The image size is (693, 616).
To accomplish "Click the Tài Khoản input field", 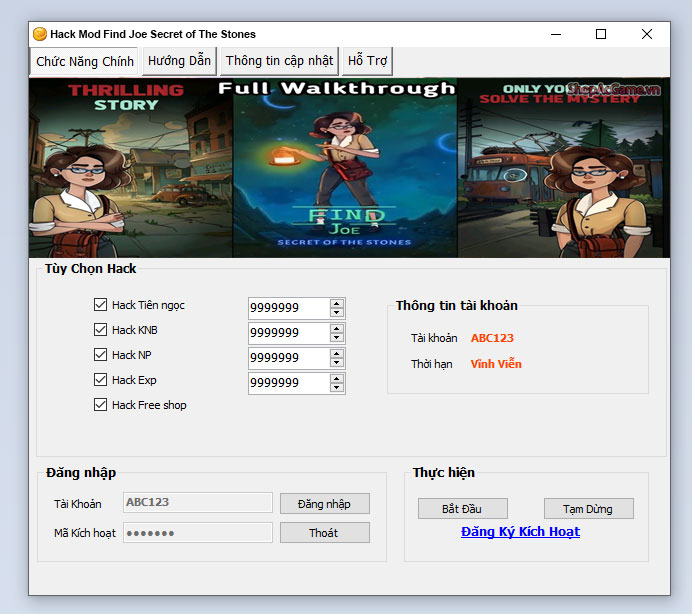I will point(198,502).
